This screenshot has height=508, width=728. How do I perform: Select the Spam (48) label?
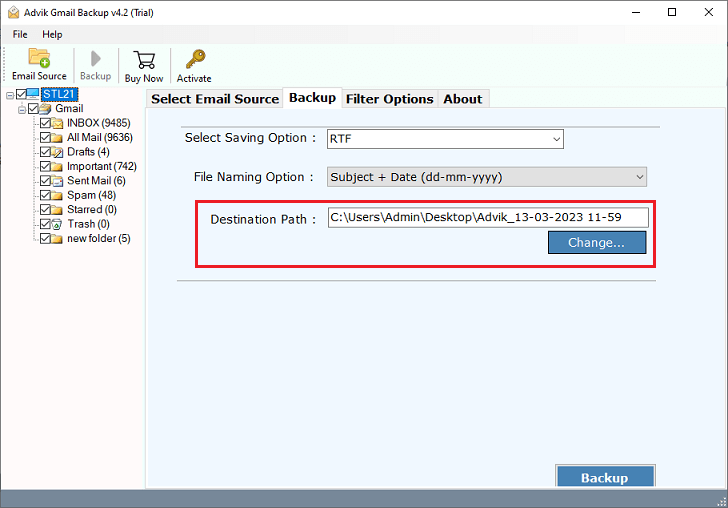point(91,195)
